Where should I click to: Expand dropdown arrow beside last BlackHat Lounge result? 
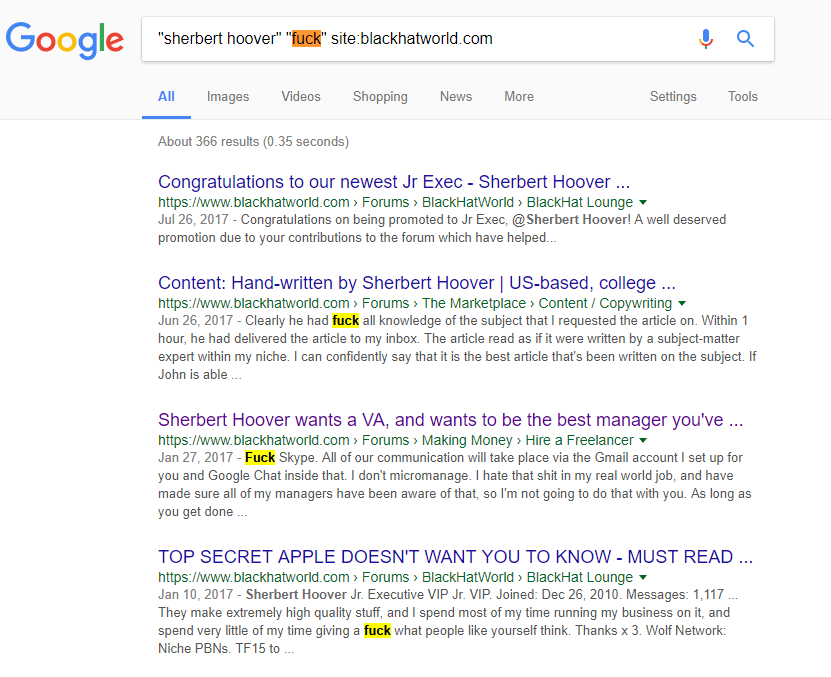[643, 577]
